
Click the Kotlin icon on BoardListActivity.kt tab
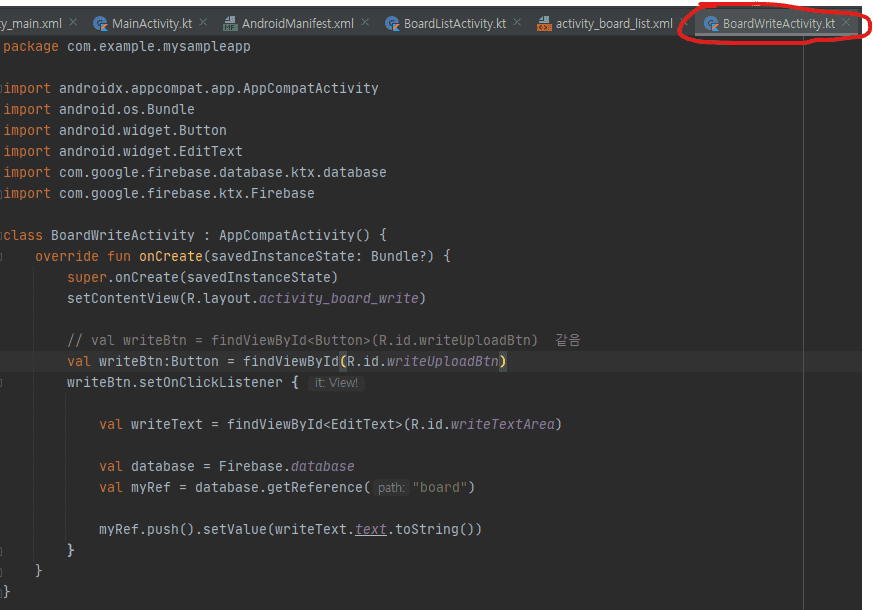pos(392,23)
